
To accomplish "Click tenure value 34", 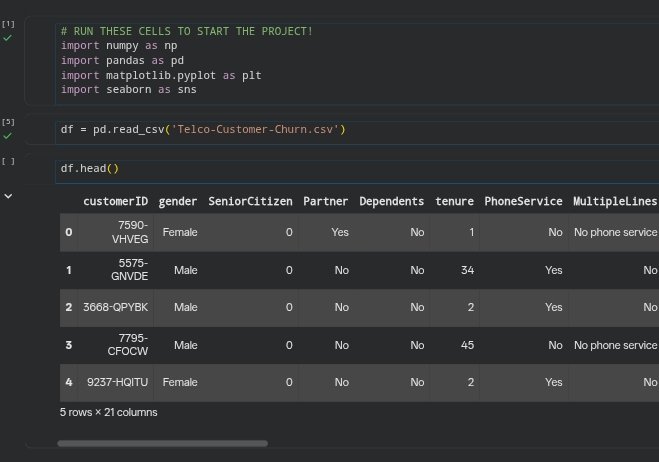I will 467,270.
